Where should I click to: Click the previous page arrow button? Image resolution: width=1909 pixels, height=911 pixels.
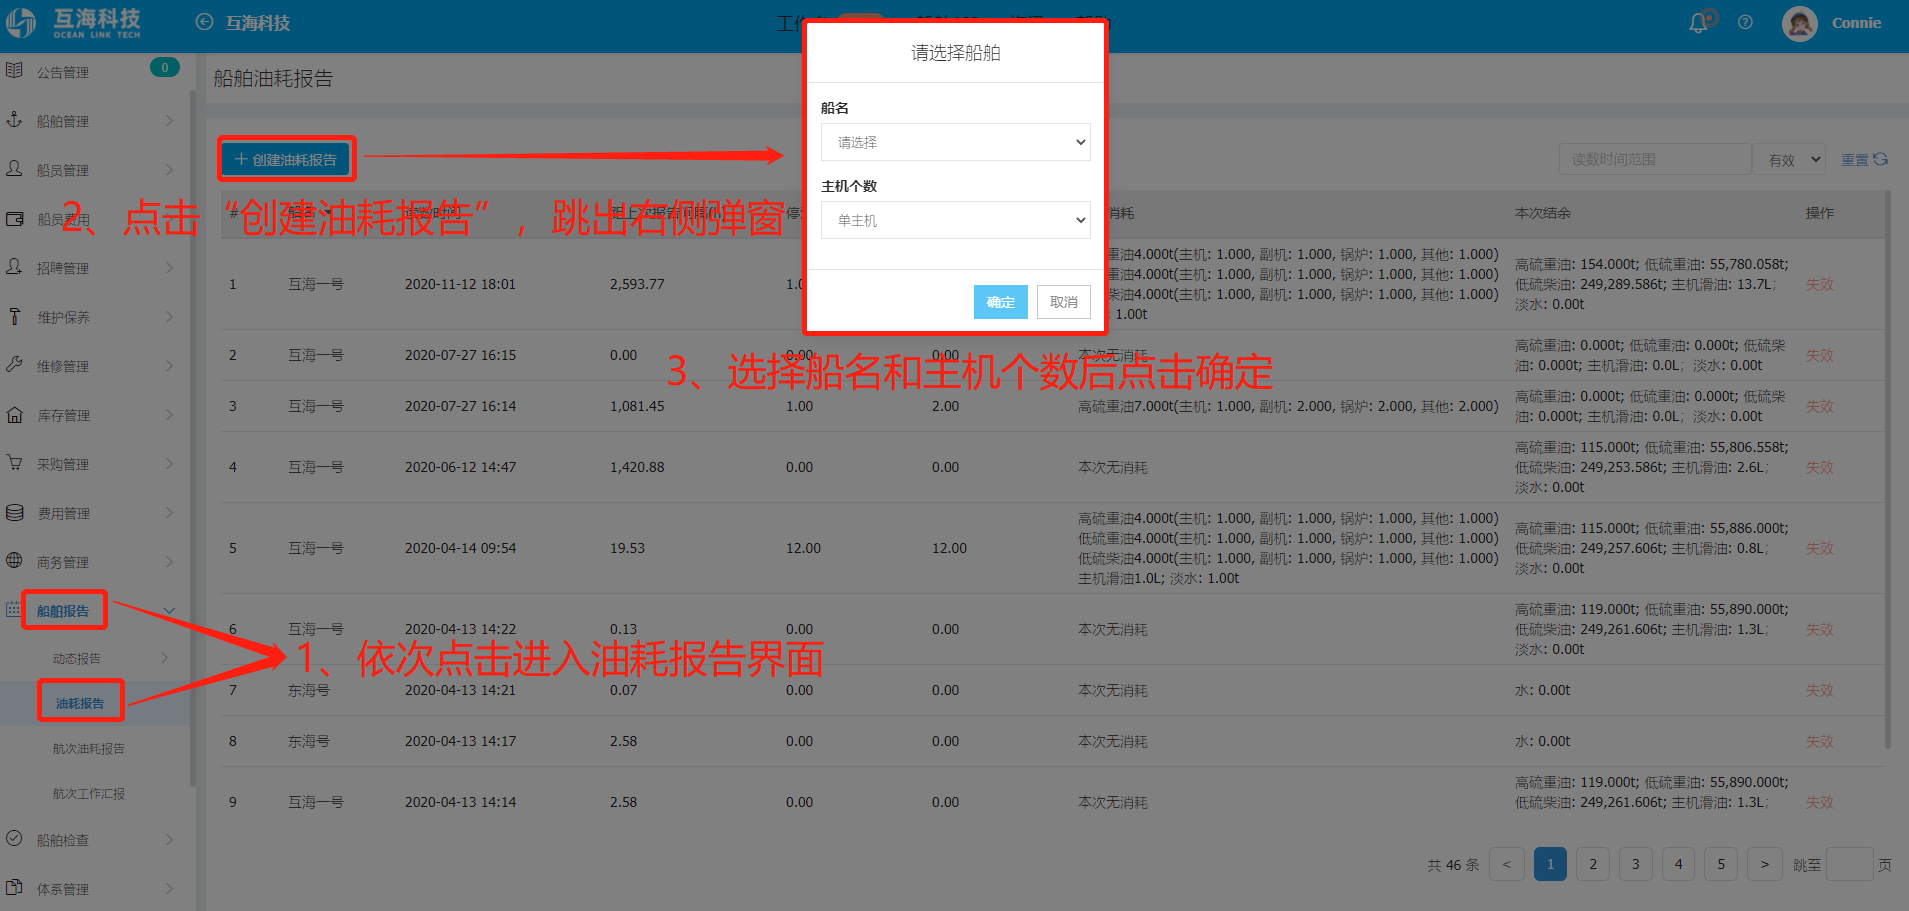point(1507,864)
